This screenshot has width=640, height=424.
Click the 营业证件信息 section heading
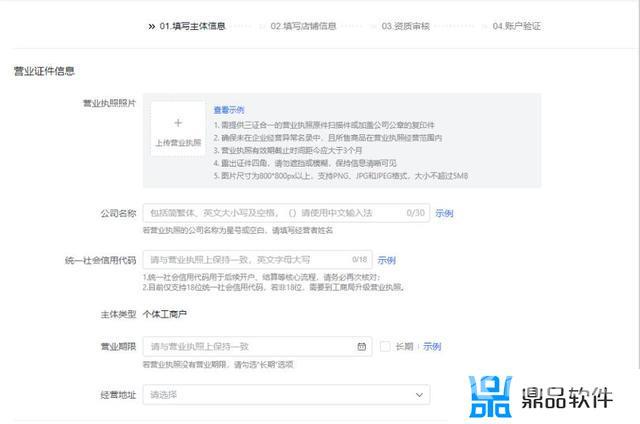click(44, 71)
